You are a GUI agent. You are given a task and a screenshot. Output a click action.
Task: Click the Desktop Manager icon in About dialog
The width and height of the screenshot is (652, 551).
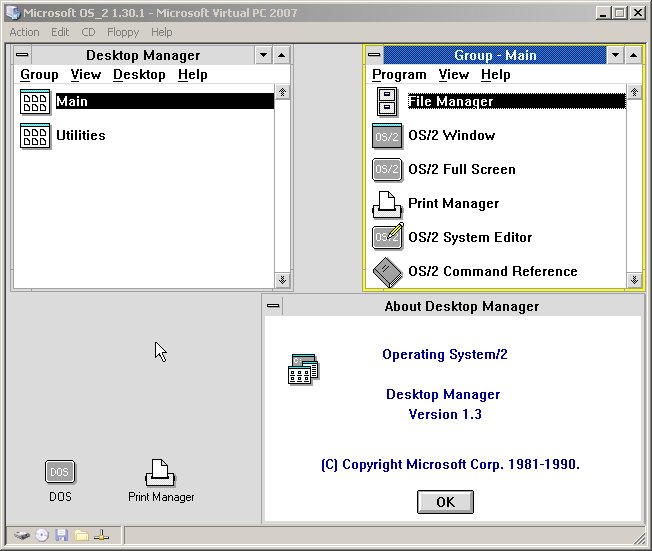(303, 369)
